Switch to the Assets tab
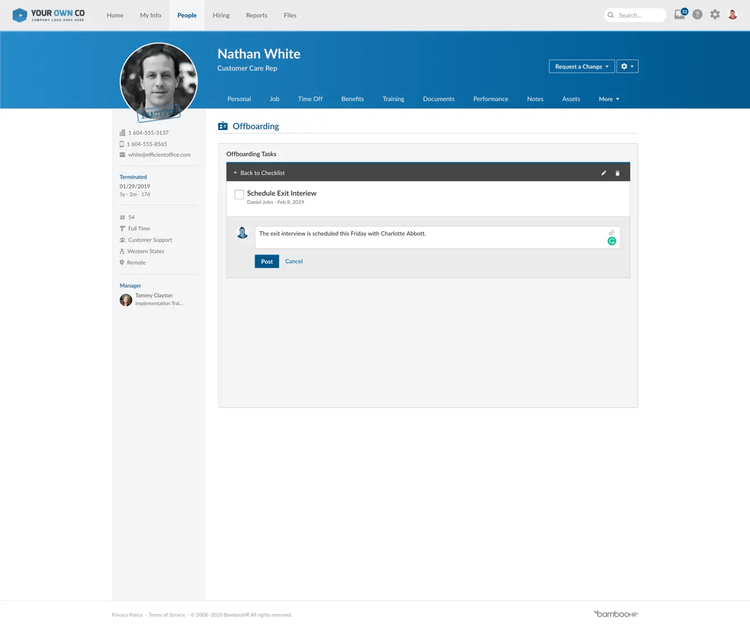750x634 pixels. pos(571,99)
